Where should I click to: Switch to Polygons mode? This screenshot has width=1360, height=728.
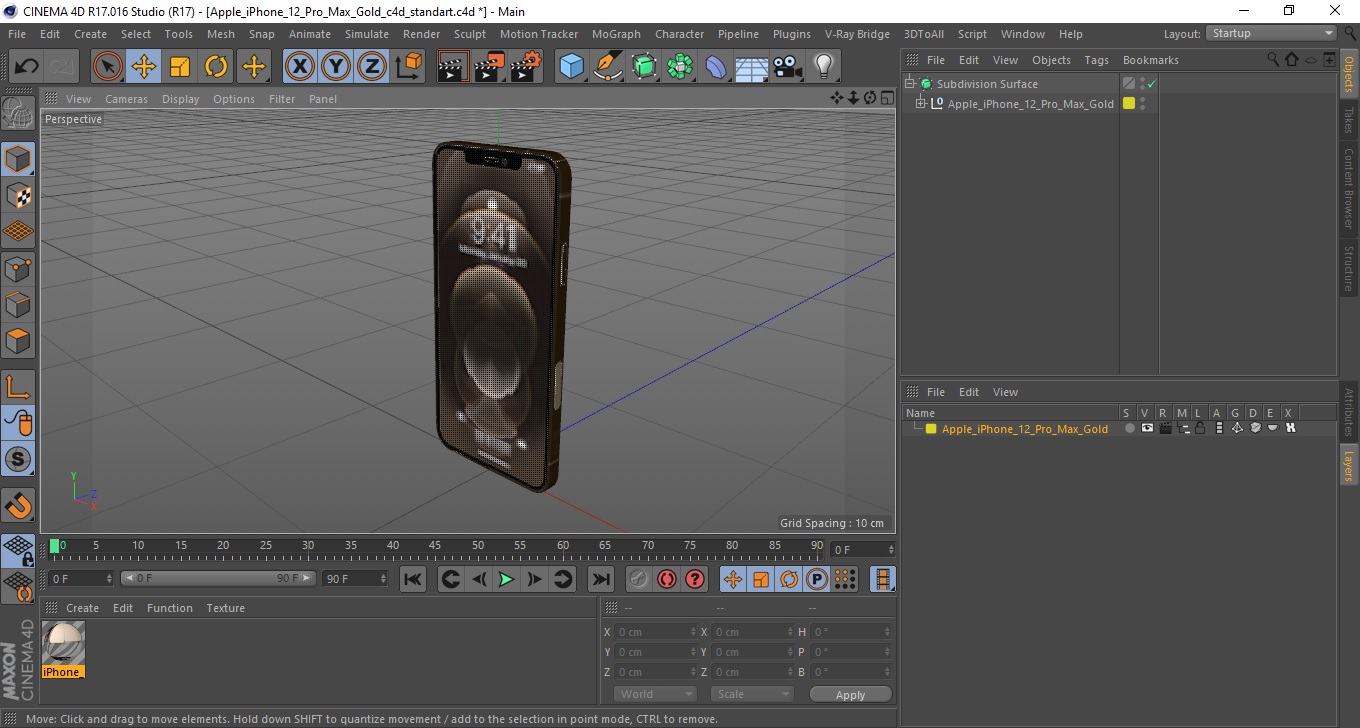tap(18, 340)
